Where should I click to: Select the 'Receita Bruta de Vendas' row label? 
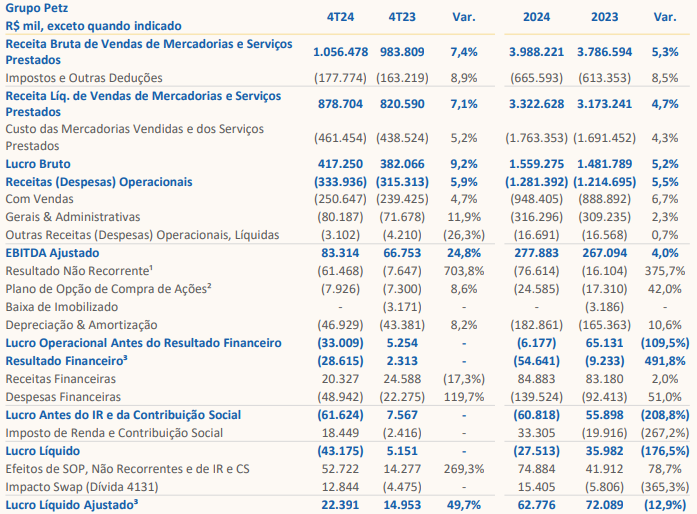[x=149, y=52]
